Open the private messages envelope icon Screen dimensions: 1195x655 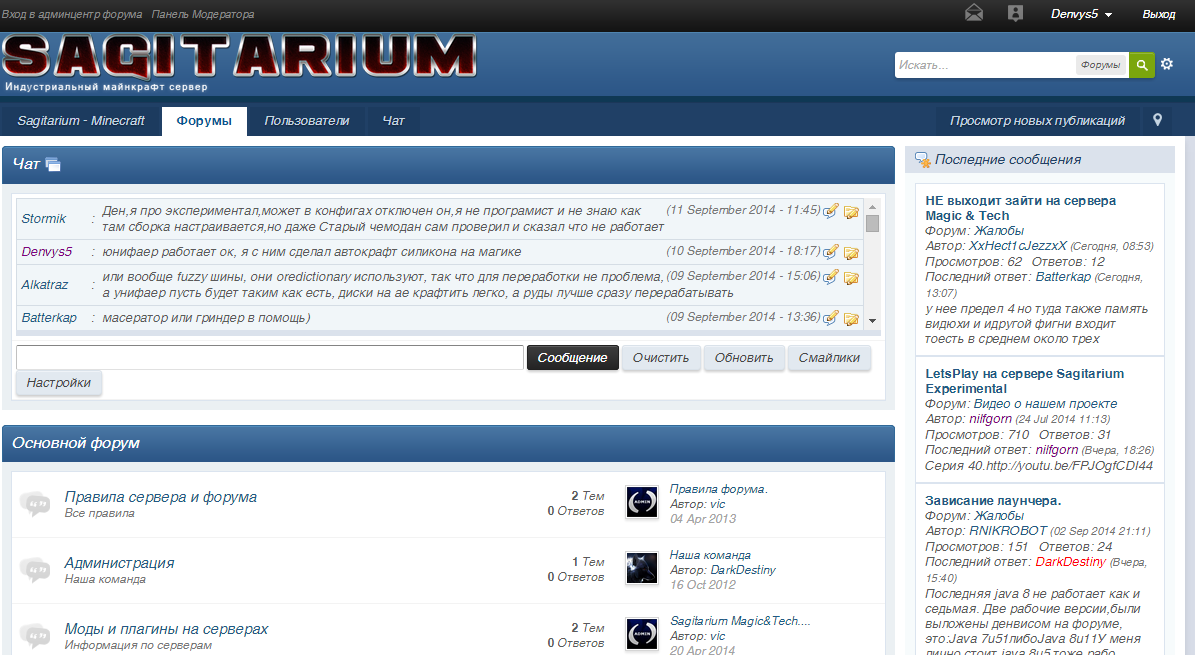coord(973,13)
